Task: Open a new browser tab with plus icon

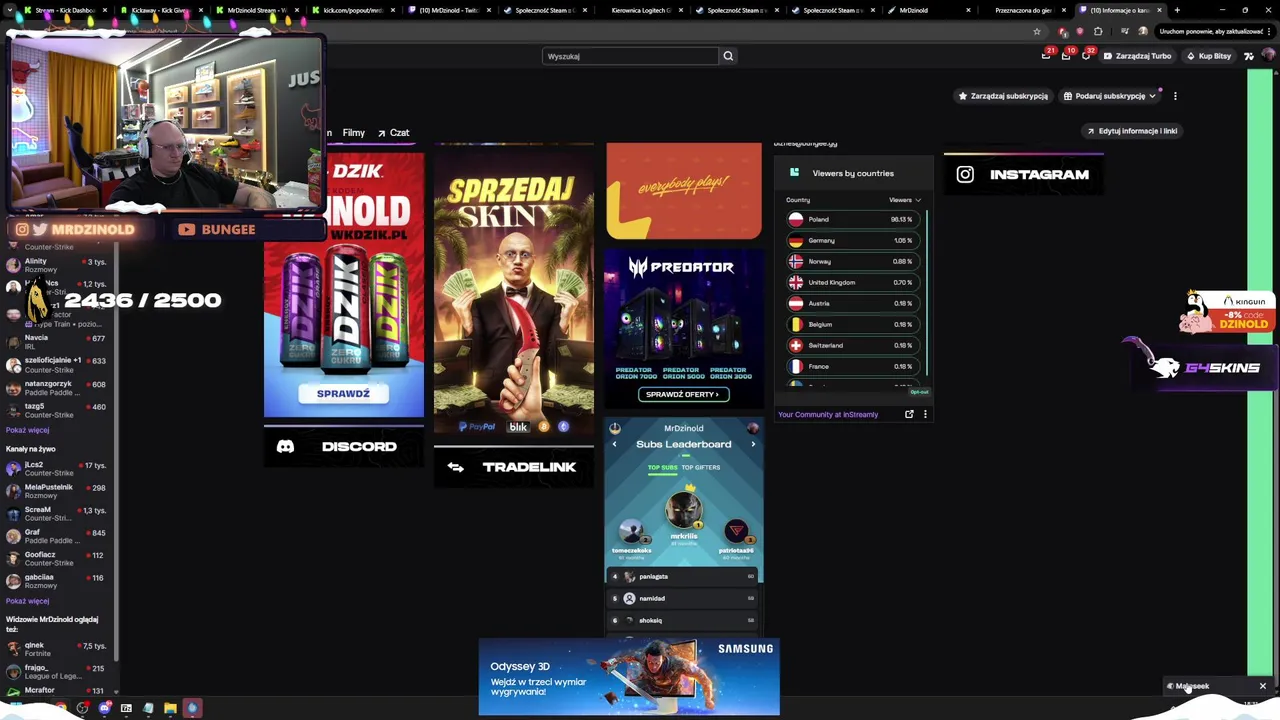Action: click(x=1177, y=10)
